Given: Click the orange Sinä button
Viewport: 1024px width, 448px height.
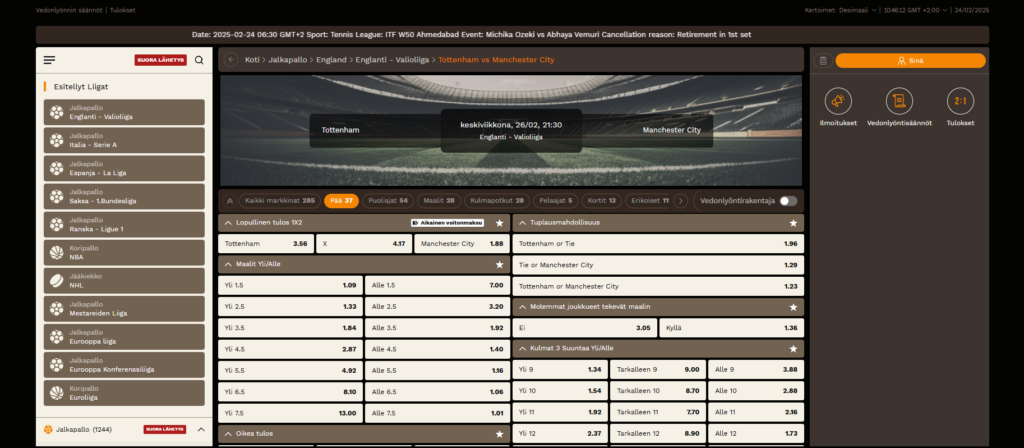Looking at the screenshot, I should [x=910, y=61].
